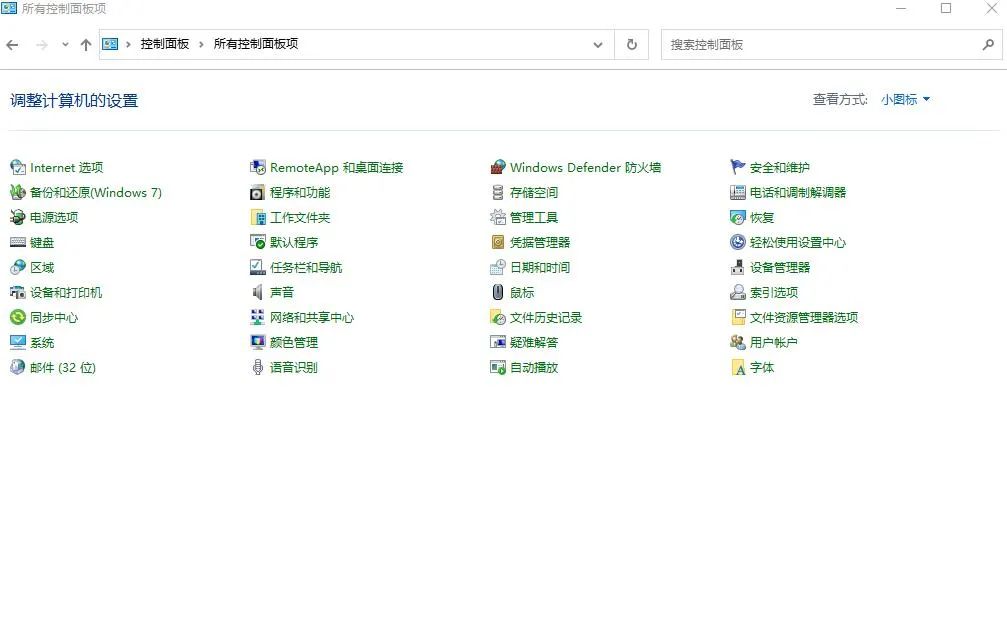Open 日期和时间 settings

[x=538, y=267]
